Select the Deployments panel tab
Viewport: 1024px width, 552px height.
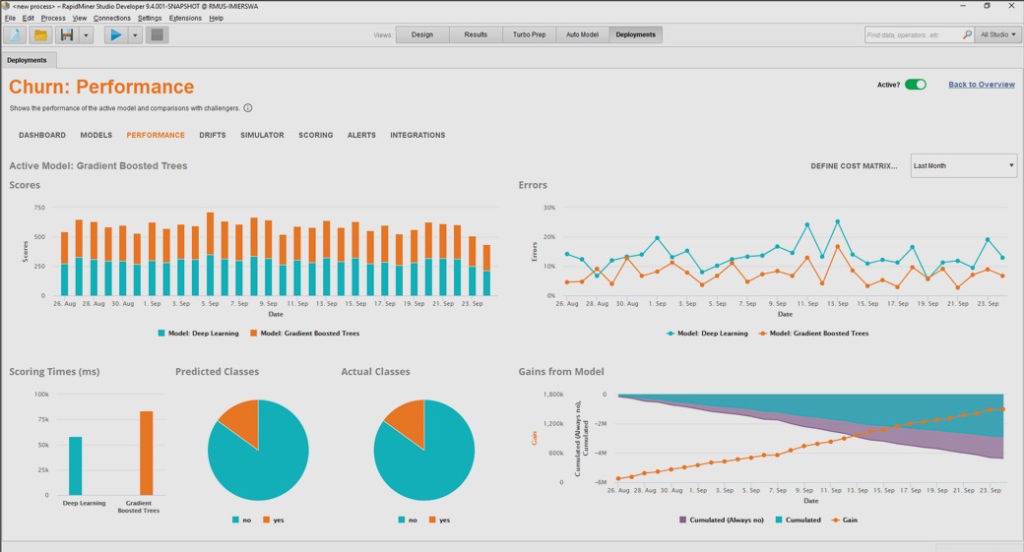pos(27,60)
